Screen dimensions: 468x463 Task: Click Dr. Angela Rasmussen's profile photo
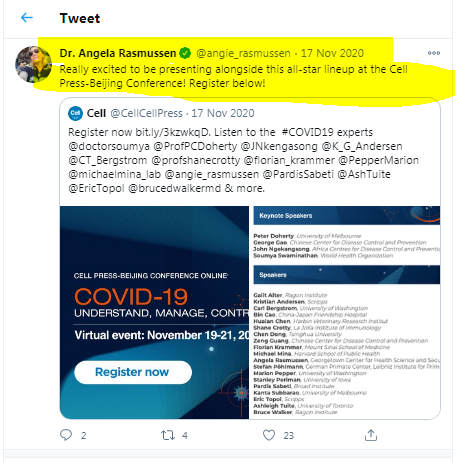[x=33, y=64]
